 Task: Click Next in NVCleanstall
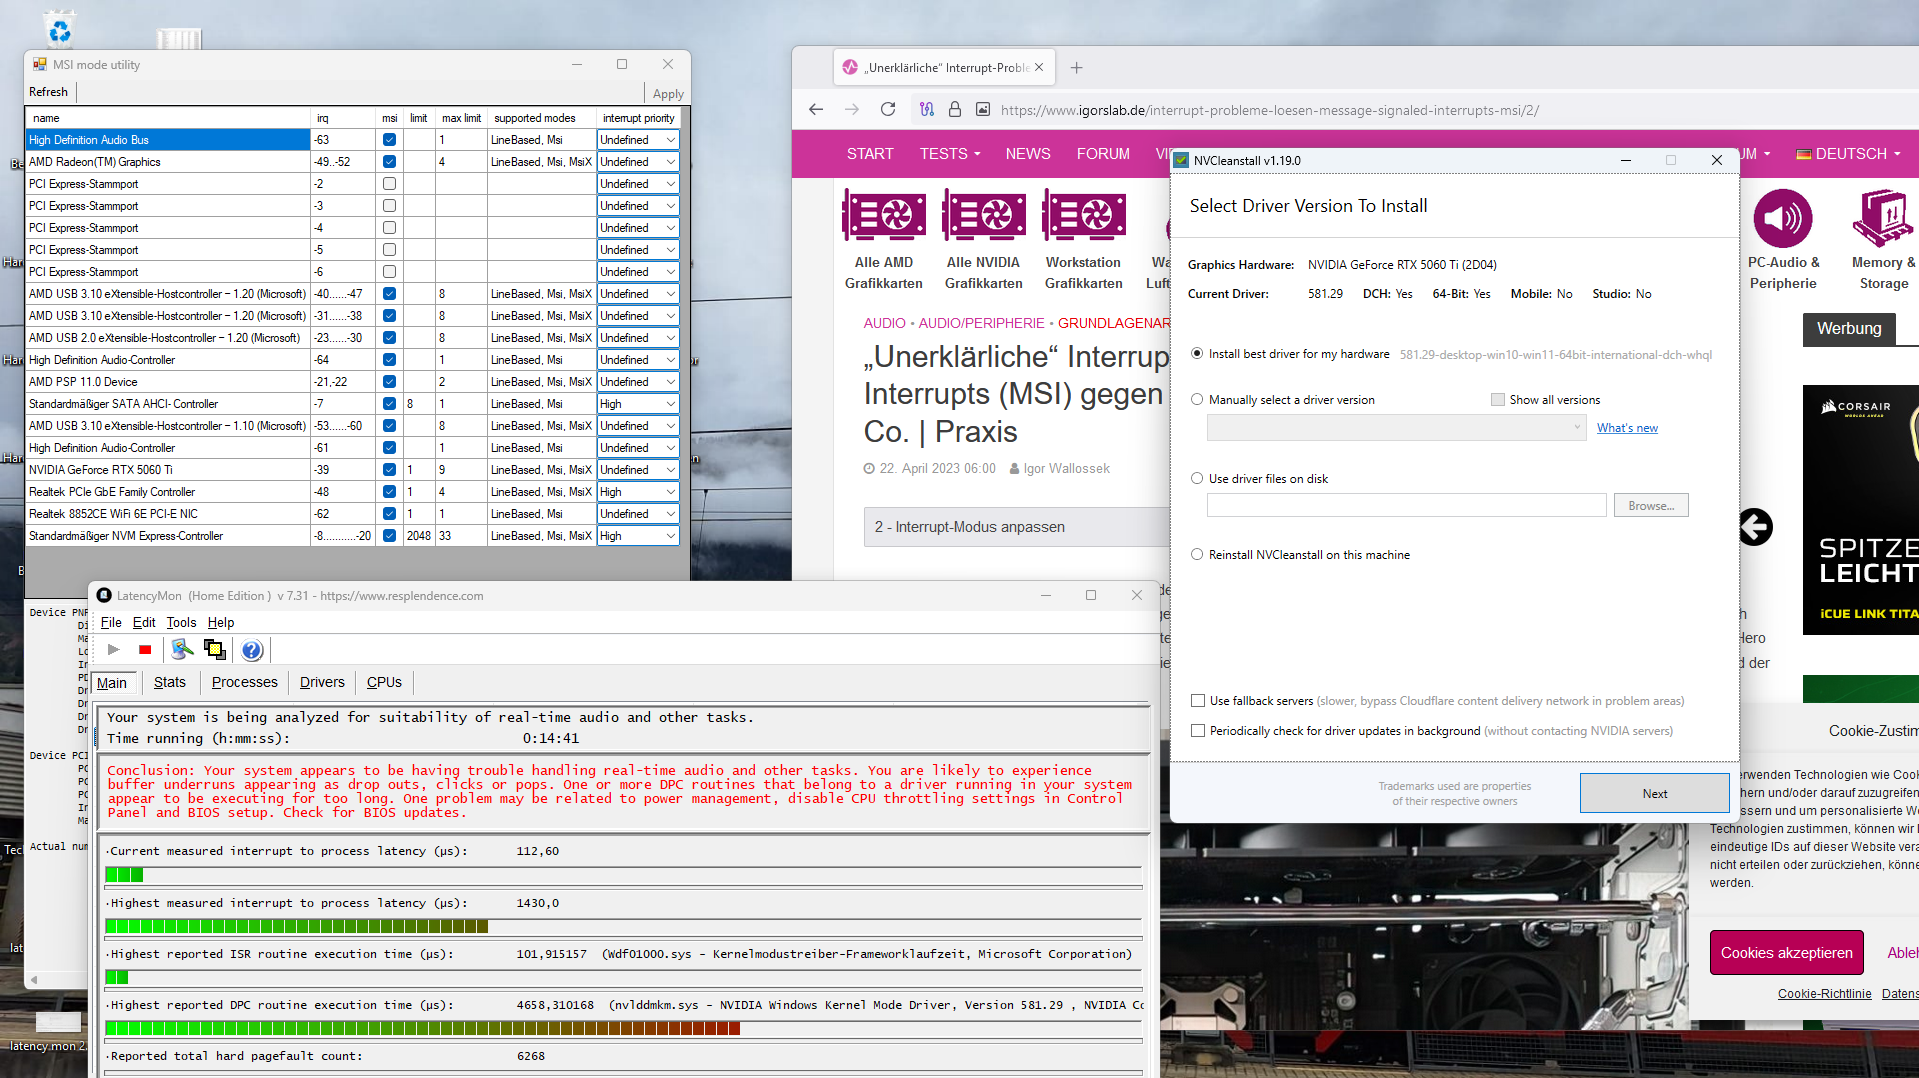click(1655, 793)
